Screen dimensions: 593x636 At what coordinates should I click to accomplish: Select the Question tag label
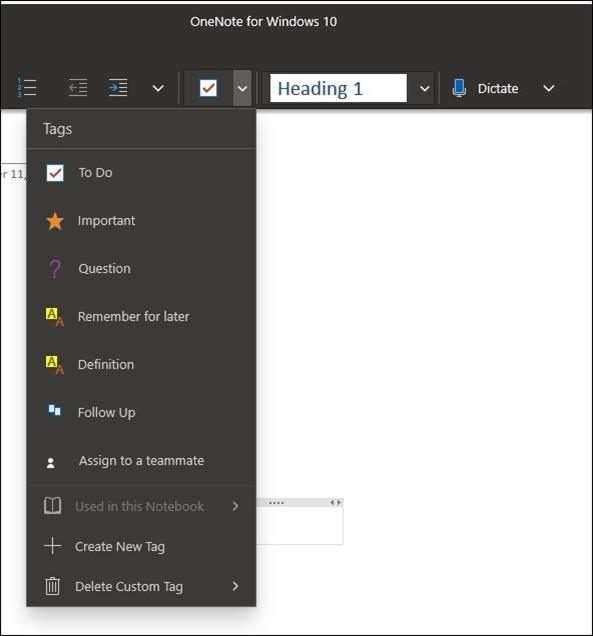(104, 269)
